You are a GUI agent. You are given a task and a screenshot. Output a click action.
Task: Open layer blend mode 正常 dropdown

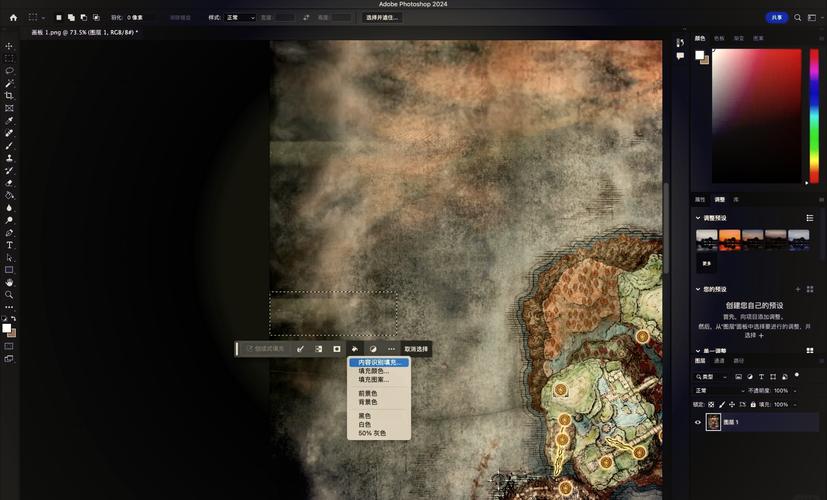pos(719,391)
